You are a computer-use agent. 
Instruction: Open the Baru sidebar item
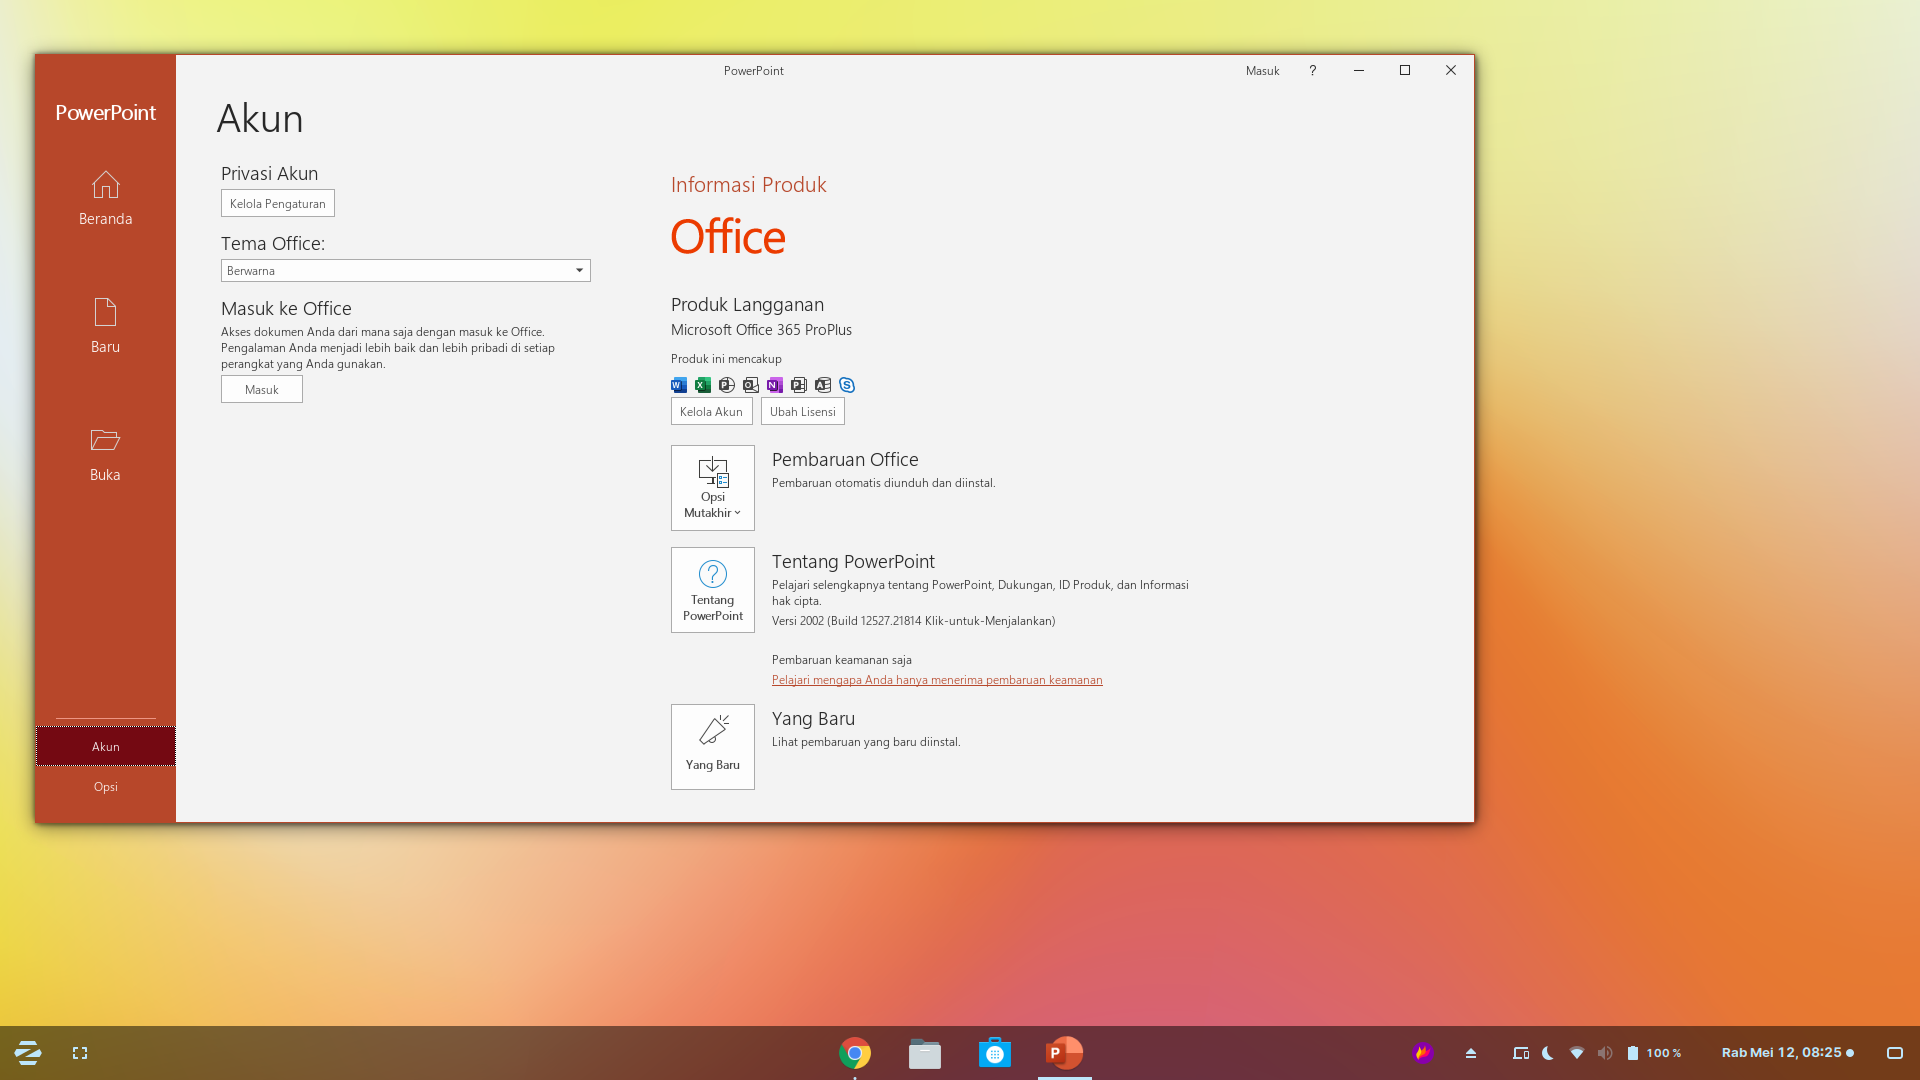point(105,326)
